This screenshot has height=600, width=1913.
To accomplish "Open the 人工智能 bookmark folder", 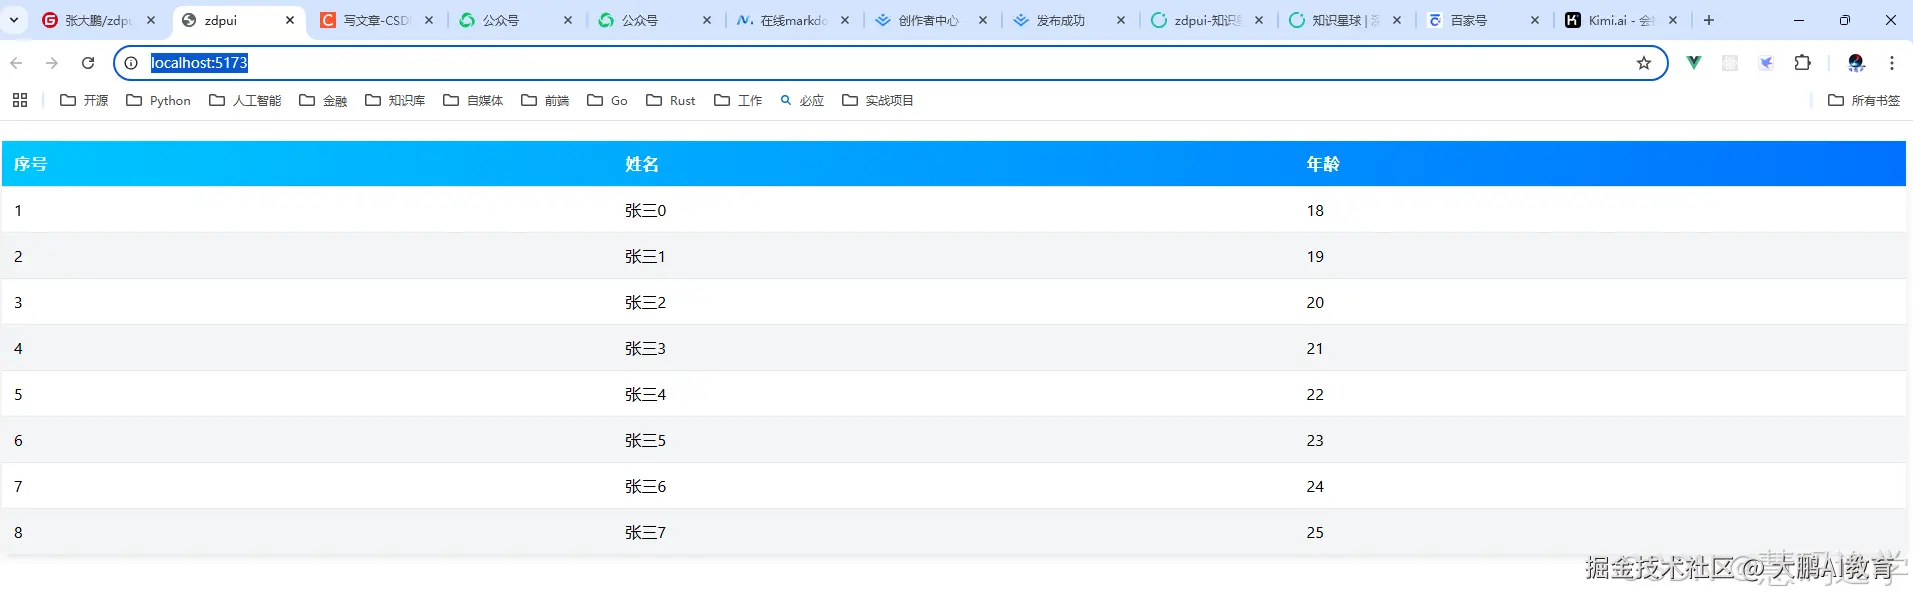I will pyautogui.click(x=245, y=100).
